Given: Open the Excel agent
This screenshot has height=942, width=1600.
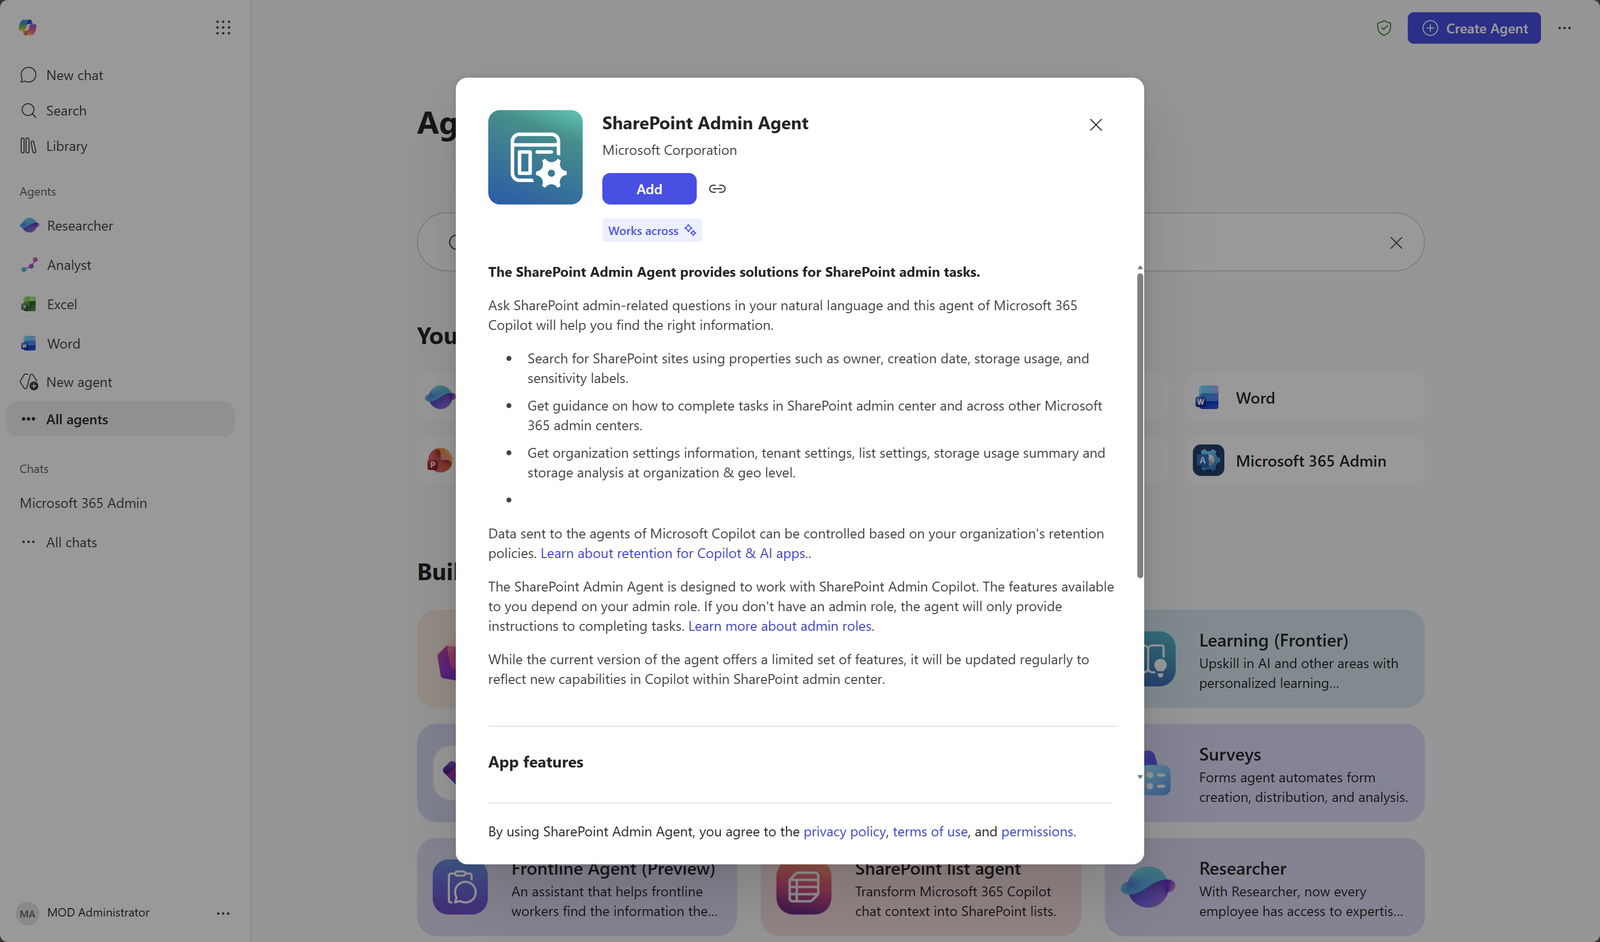Looking at the screenshot, I should 120,304.
